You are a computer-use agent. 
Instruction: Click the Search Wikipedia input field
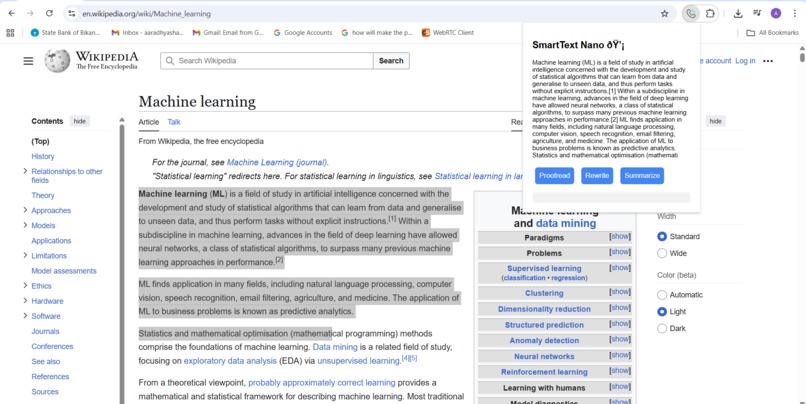tap(267, 61)
